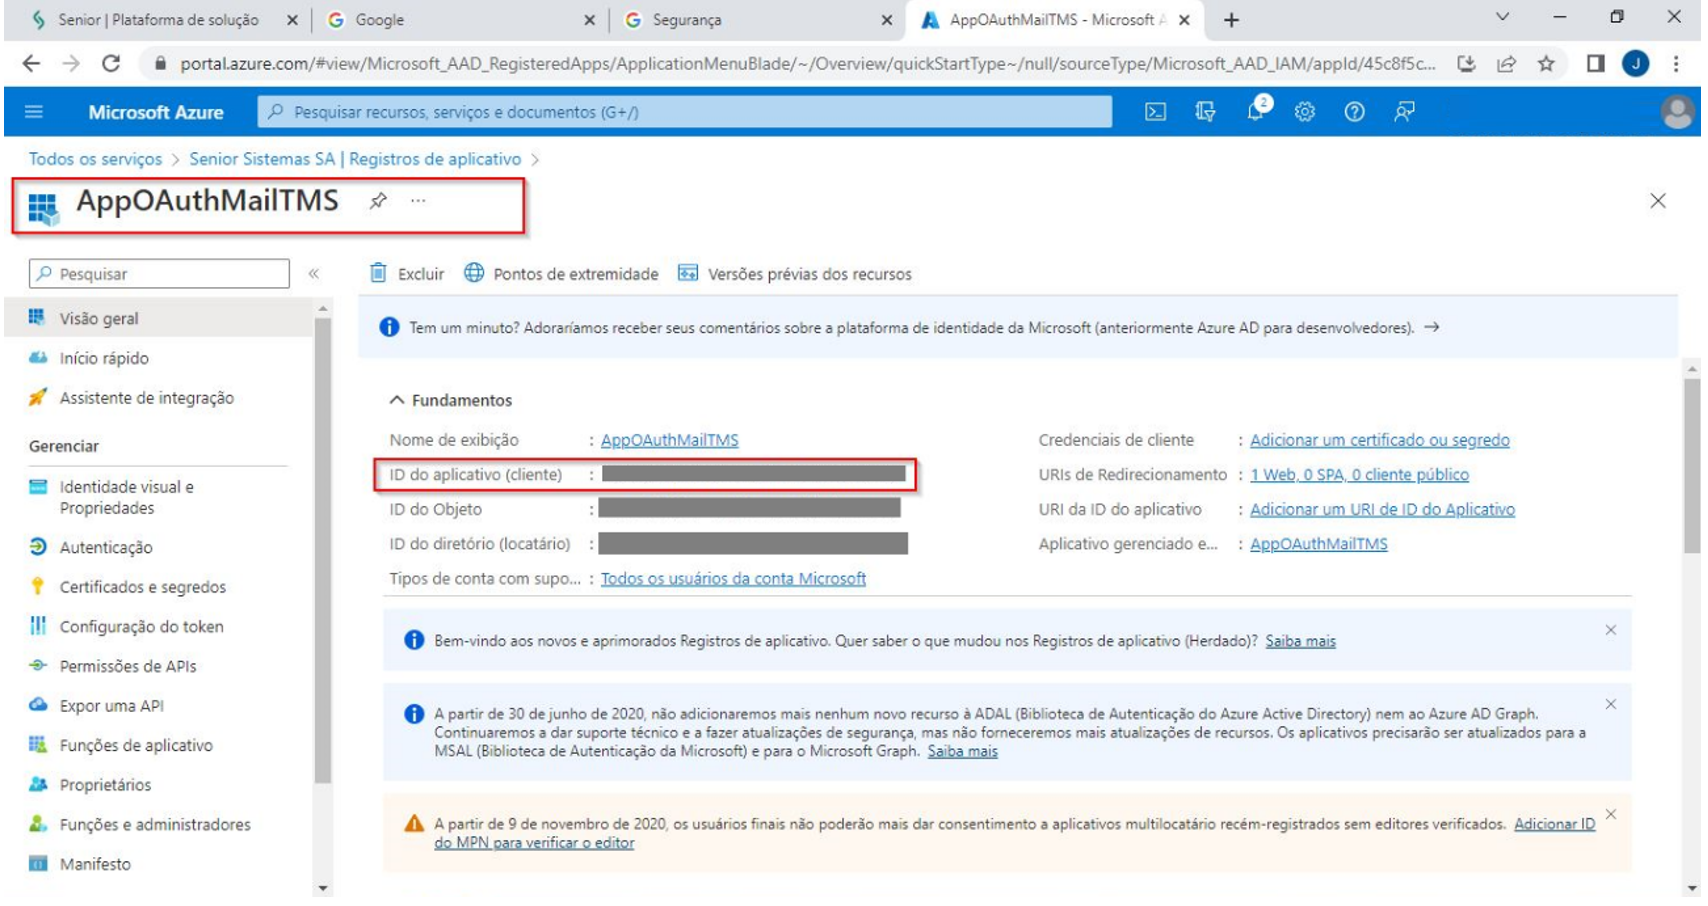Open the 1 Web, 0 SPA redirect URIs link
Viewport: 1708px width, 906px height.
click(x=1360, y=475)
